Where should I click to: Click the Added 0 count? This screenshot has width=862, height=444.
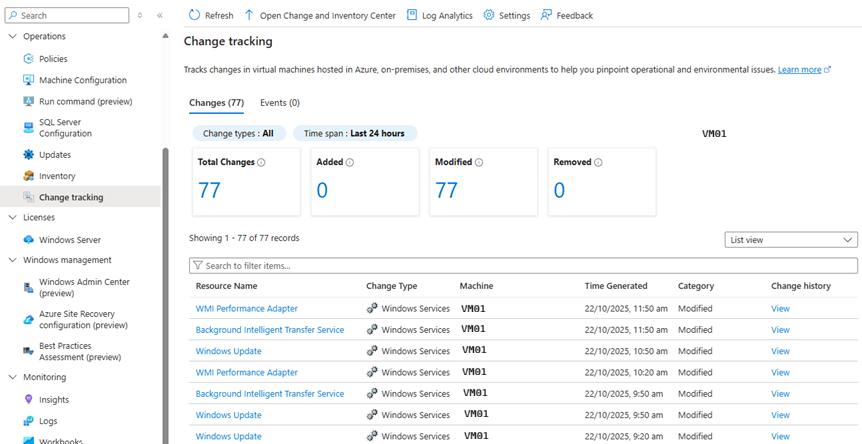click(322, 191)
